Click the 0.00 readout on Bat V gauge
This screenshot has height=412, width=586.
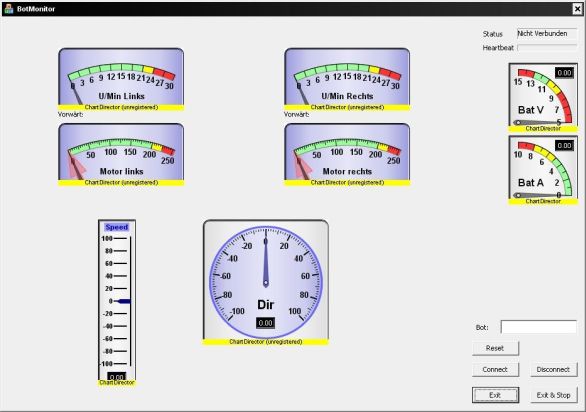(x=564, y=73)
